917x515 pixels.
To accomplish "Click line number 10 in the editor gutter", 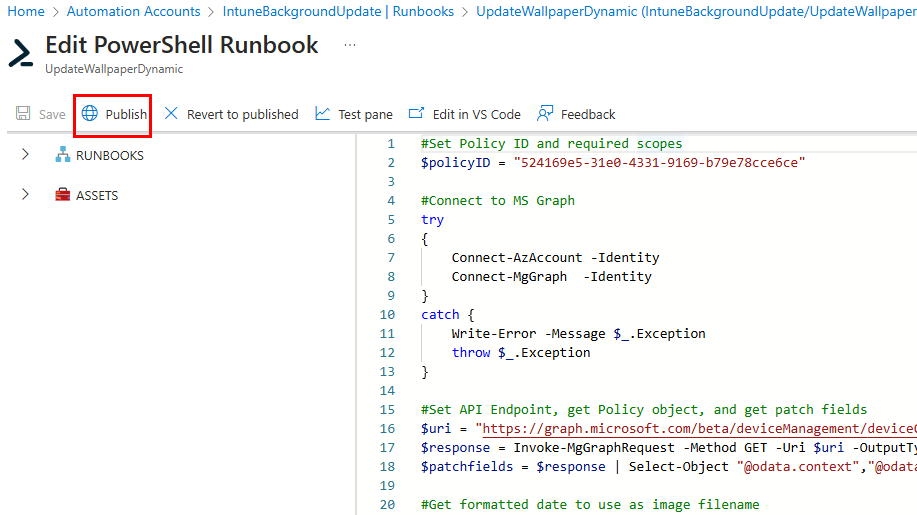I will (390, 314).
